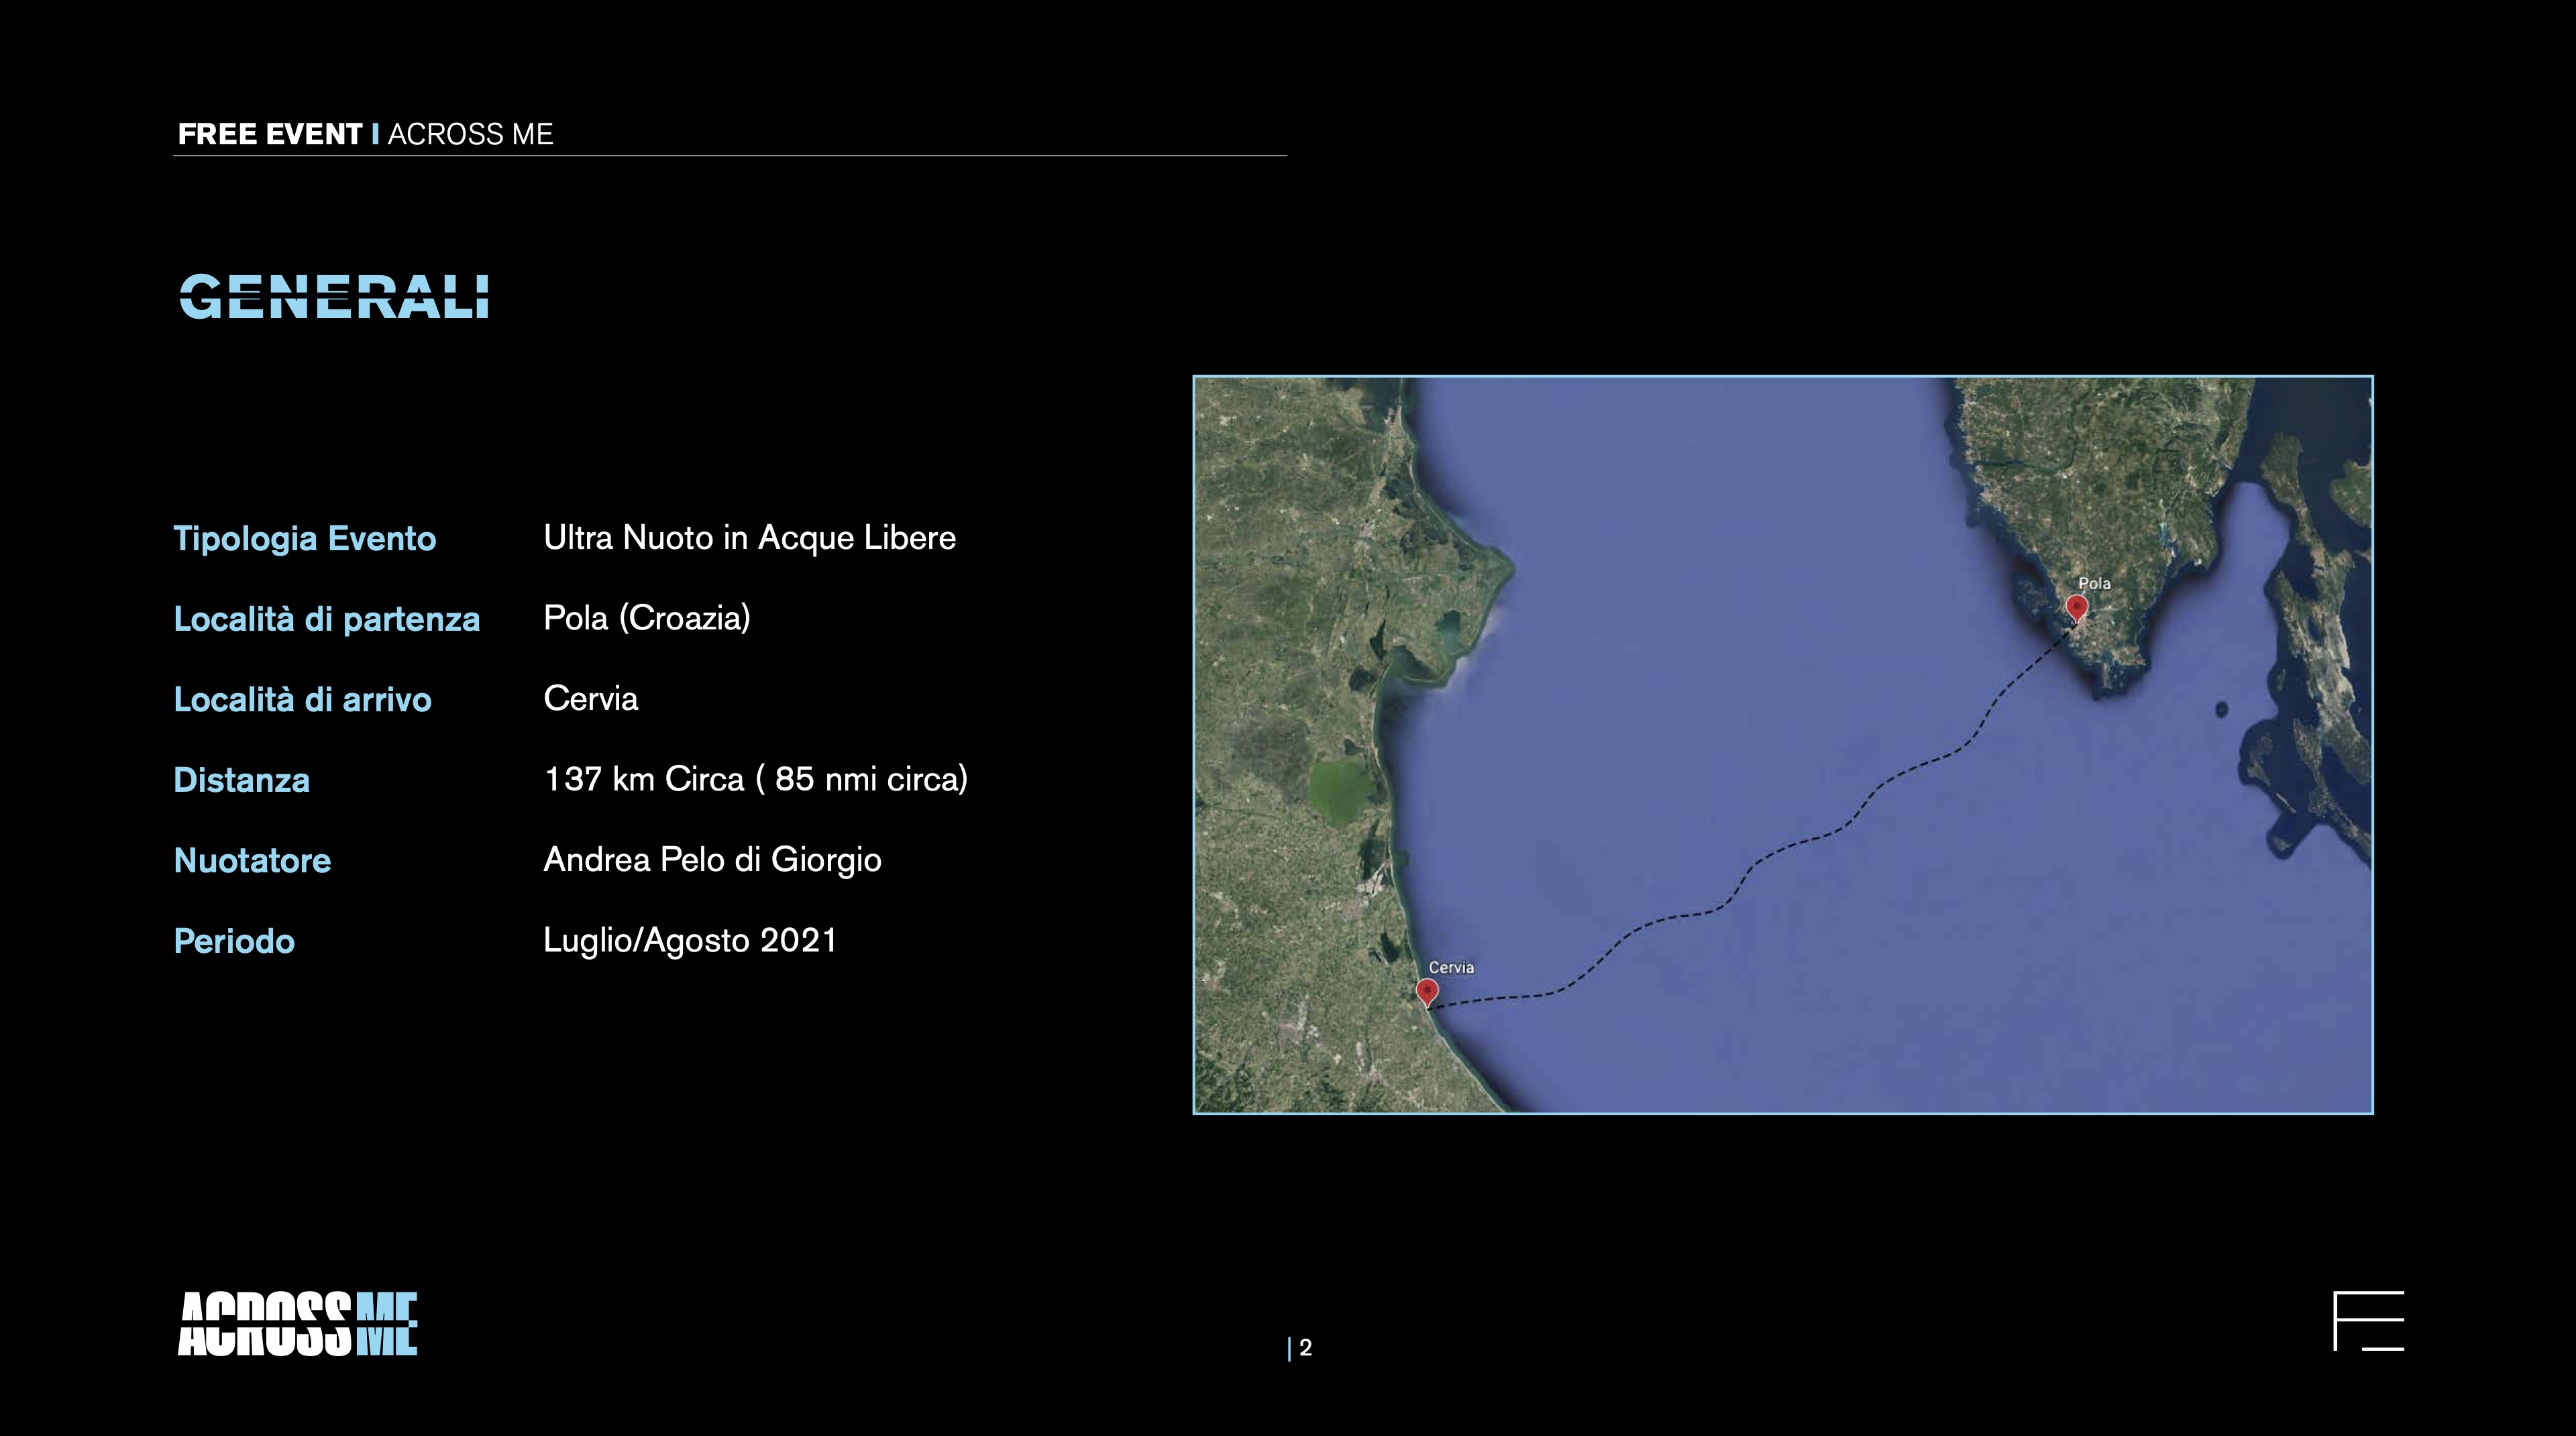This screenshot has height=1436, width=2576.
Task: Click the 'Periodo' label
Action: (x=234, y=941)
